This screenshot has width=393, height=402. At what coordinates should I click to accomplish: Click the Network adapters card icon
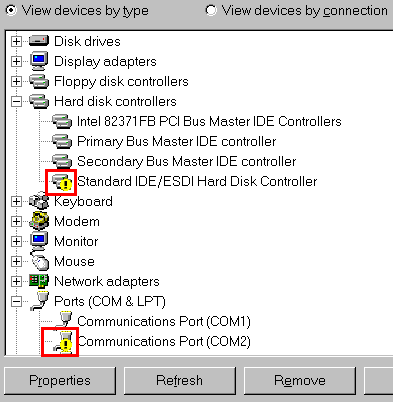point(39,281)
